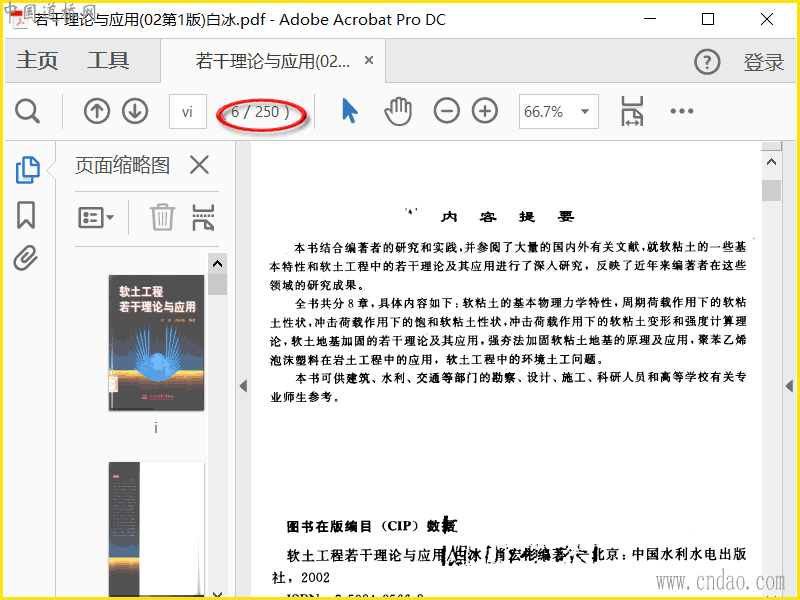800x600 pixels.
Task: Open help question mark icon
Action: click(707, 62)
